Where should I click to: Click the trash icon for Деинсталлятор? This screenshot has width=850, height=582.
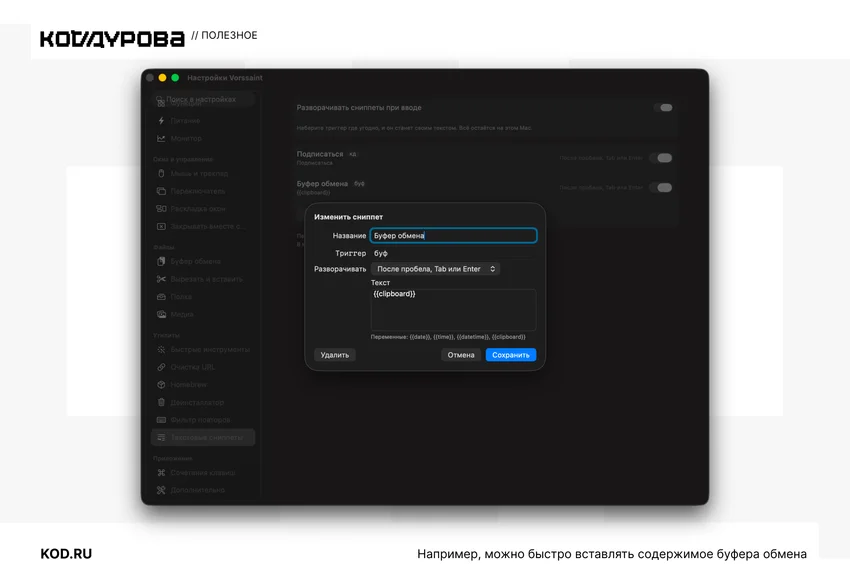pos(161,402)
